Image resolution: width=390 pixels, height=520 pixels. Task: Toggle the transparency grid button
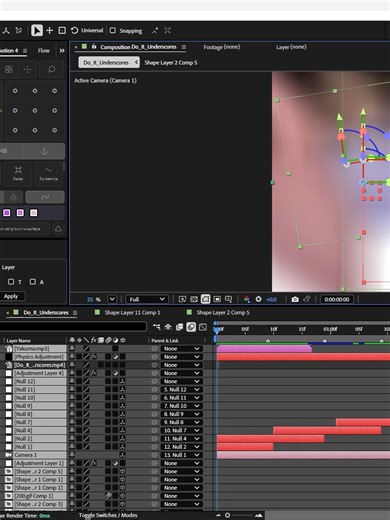point(194,299)
